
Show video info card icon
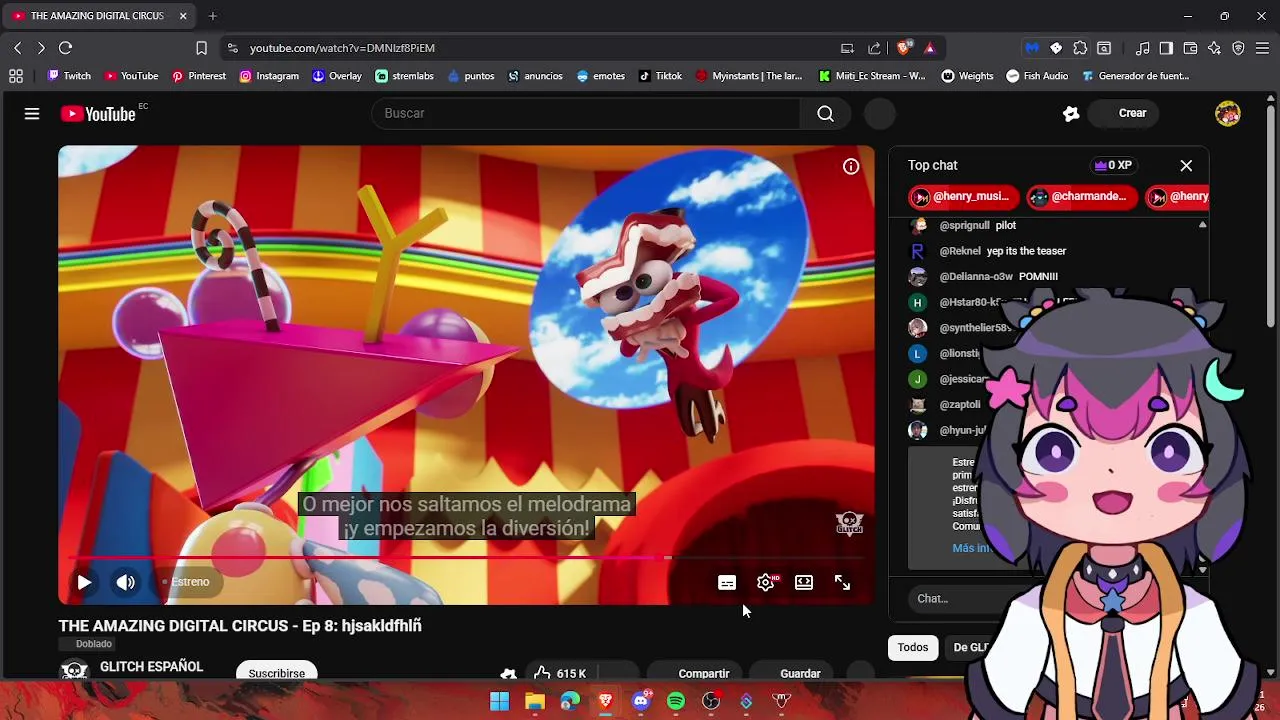(851, 167)
